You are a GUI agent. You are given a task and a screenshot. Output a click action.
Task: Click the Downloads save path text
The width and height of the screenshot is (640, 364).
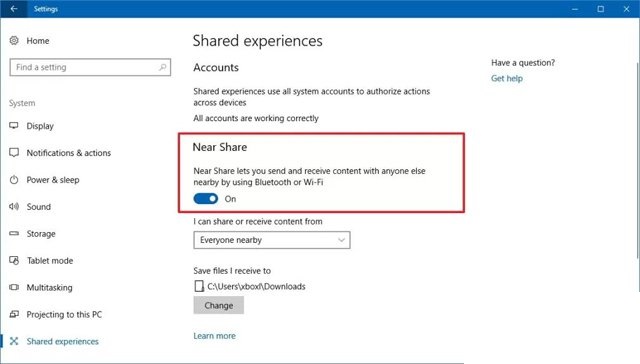coord(256,286)
